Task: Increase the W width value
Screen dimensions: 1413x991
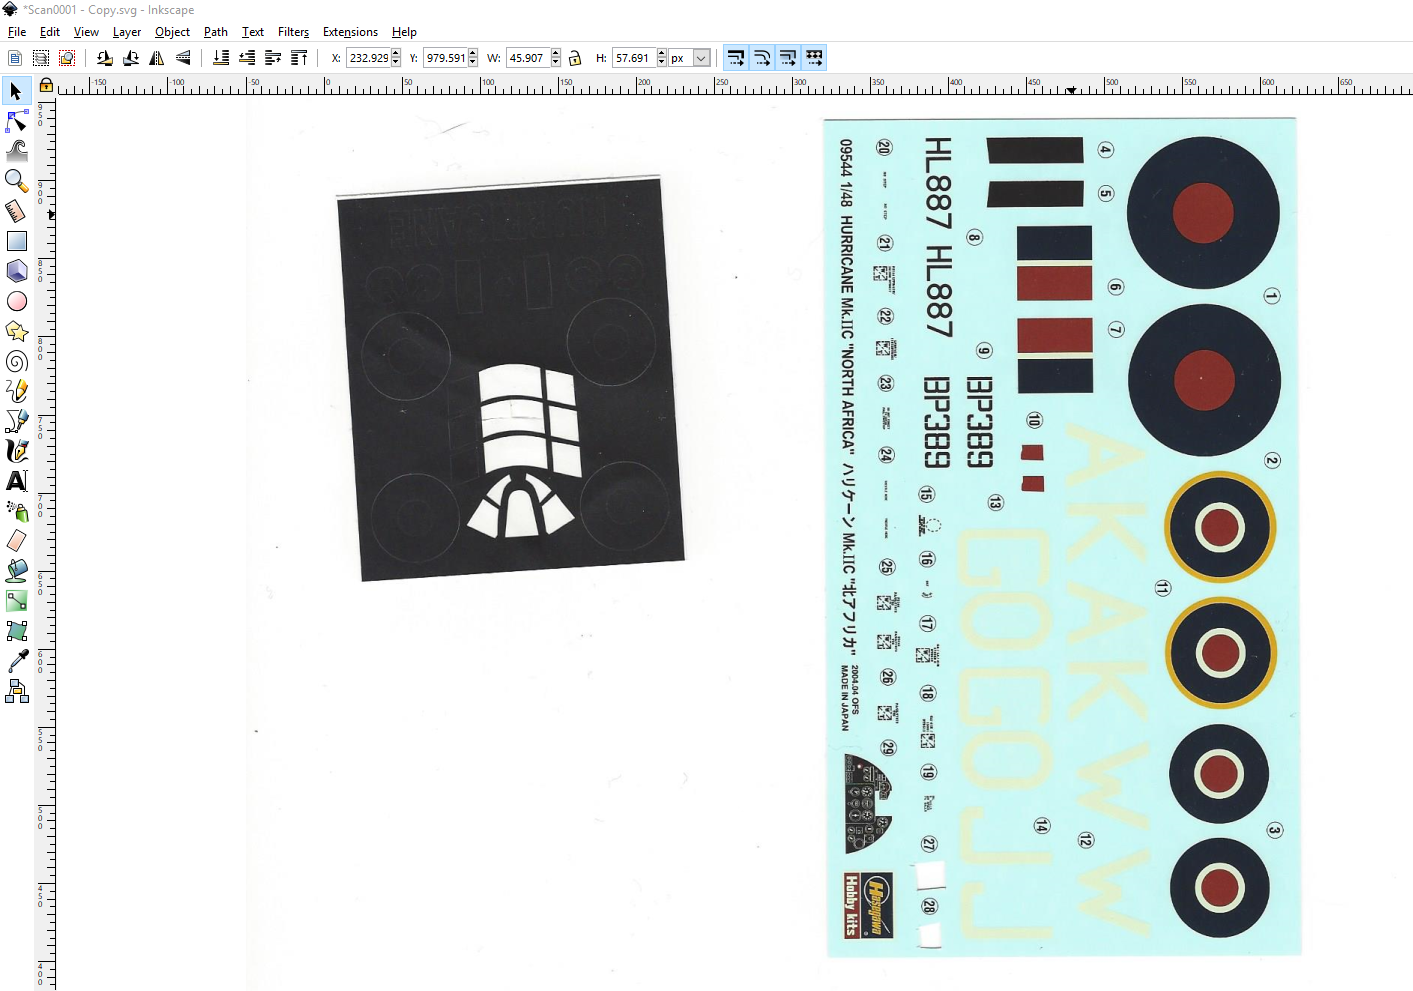Action: 556,54
